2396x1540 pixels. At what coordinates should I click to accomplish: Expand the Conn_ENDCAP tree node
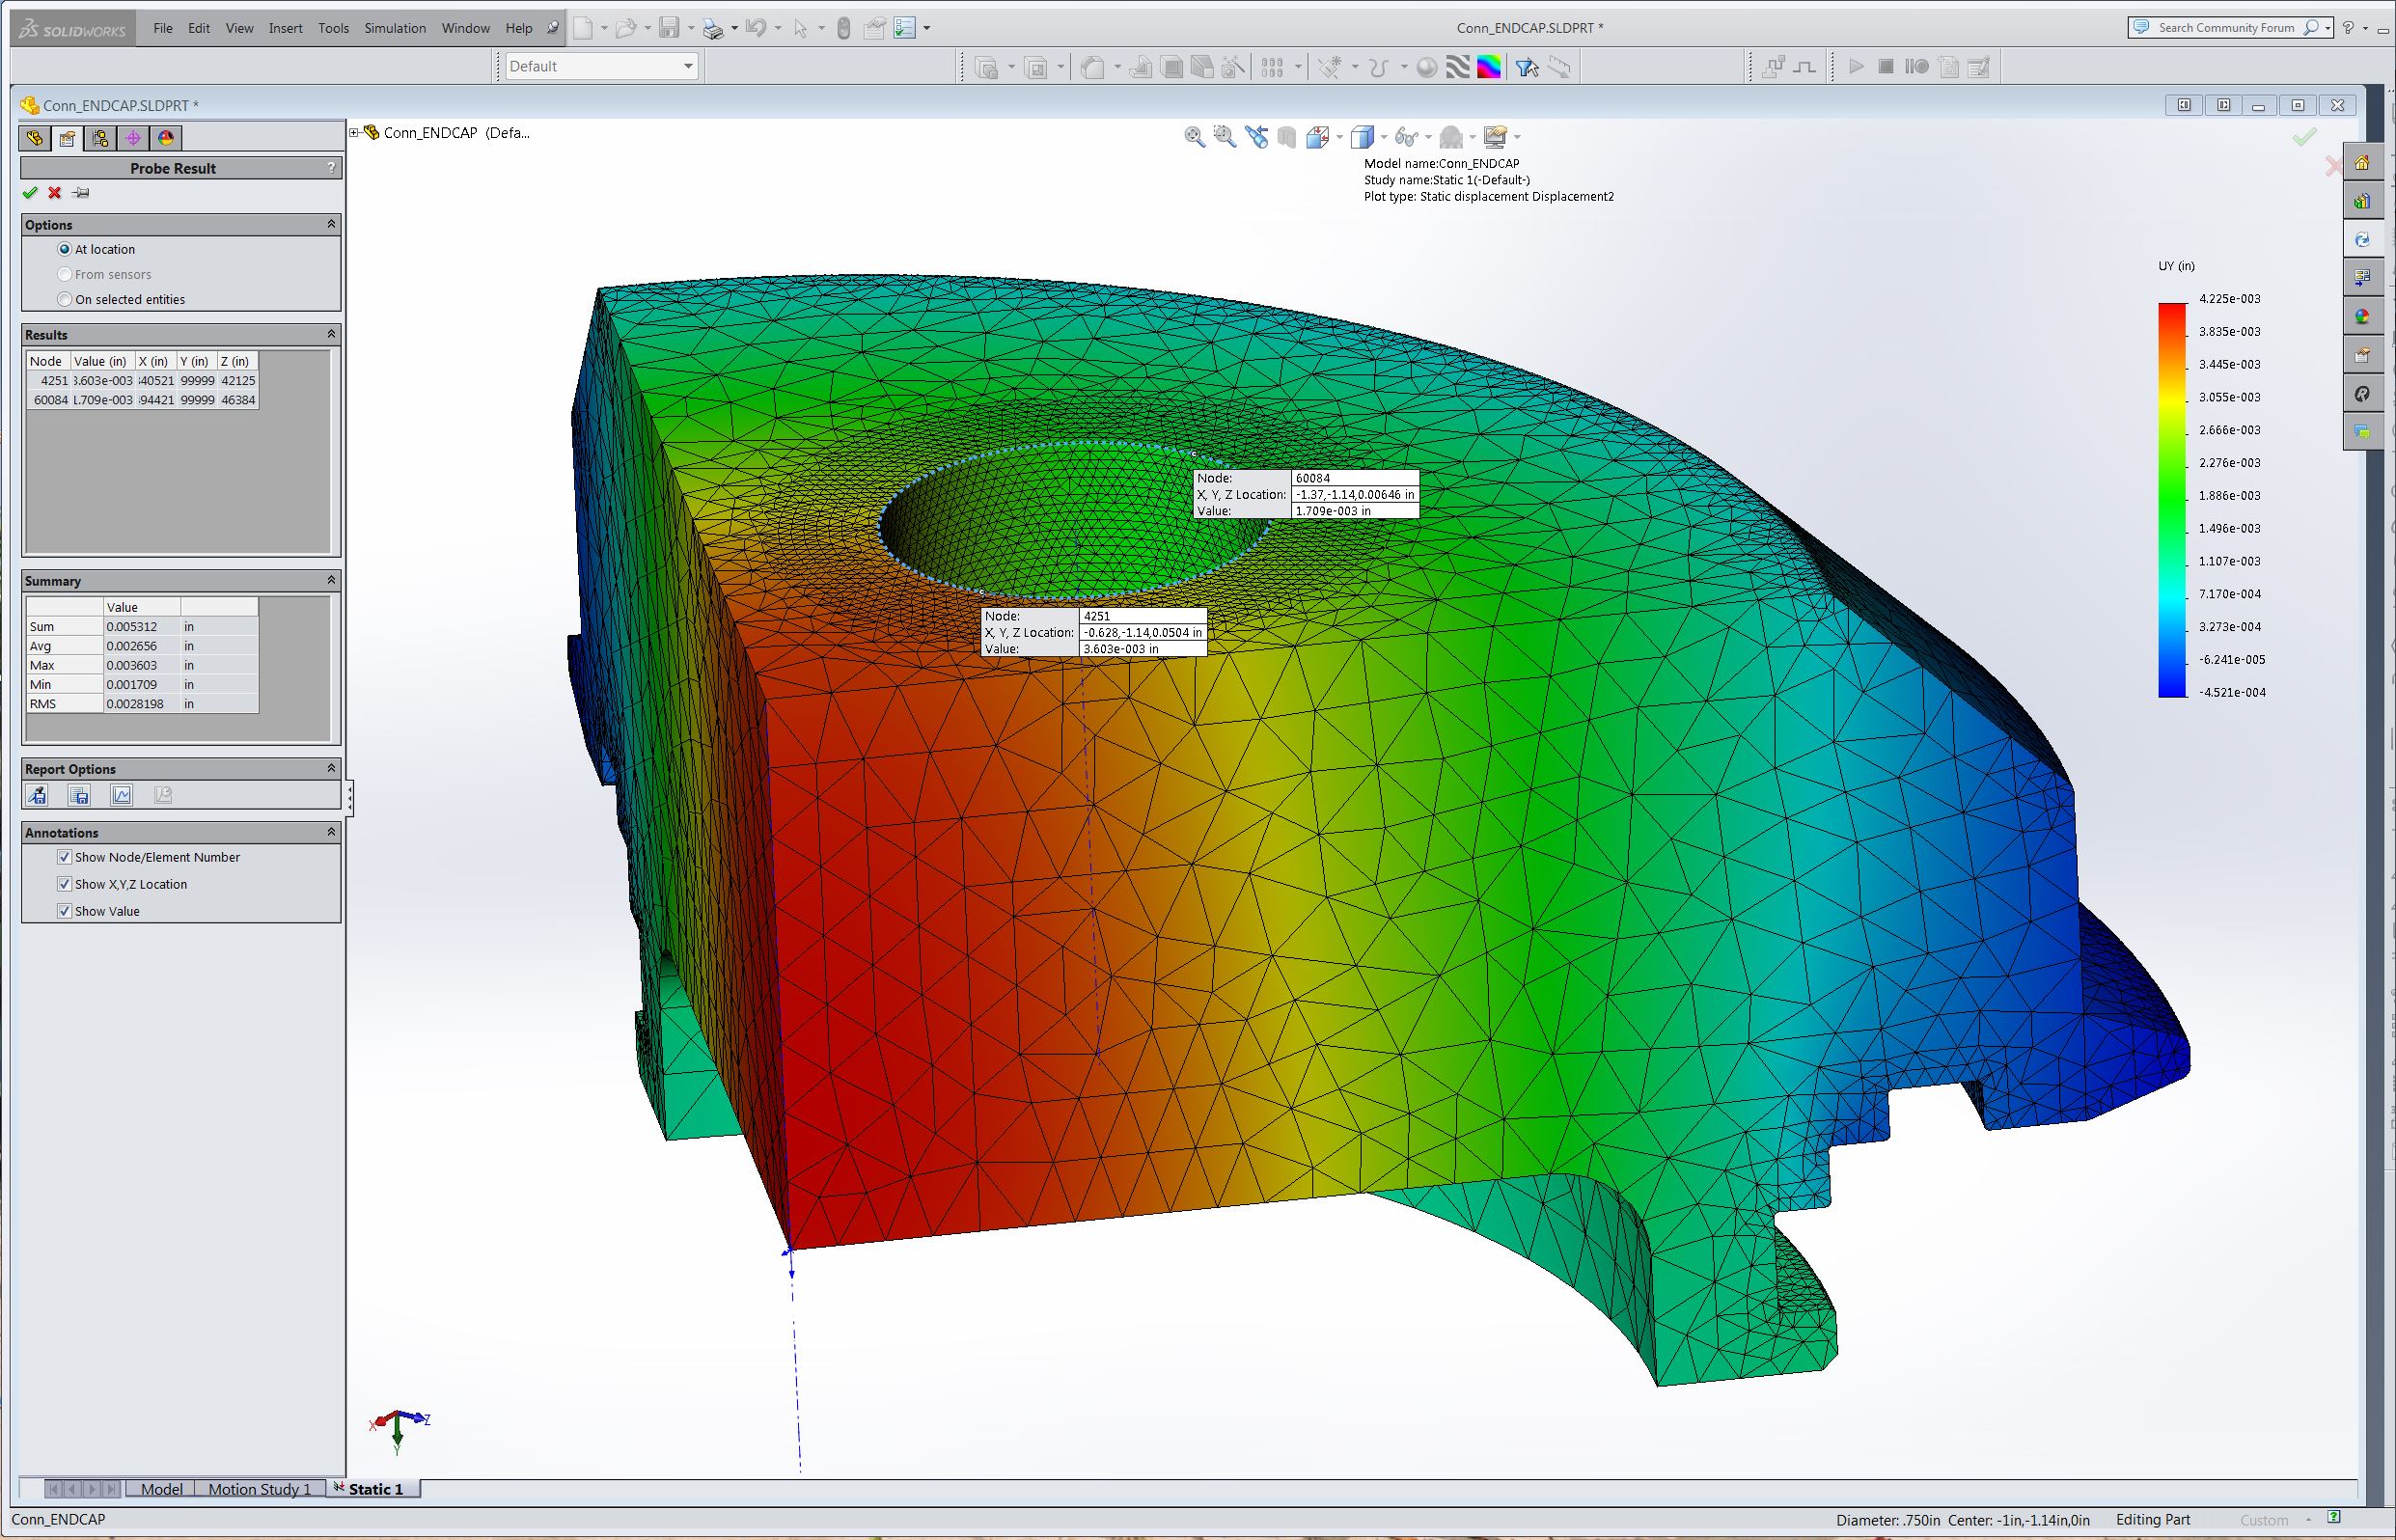click(x=354, y=132)
